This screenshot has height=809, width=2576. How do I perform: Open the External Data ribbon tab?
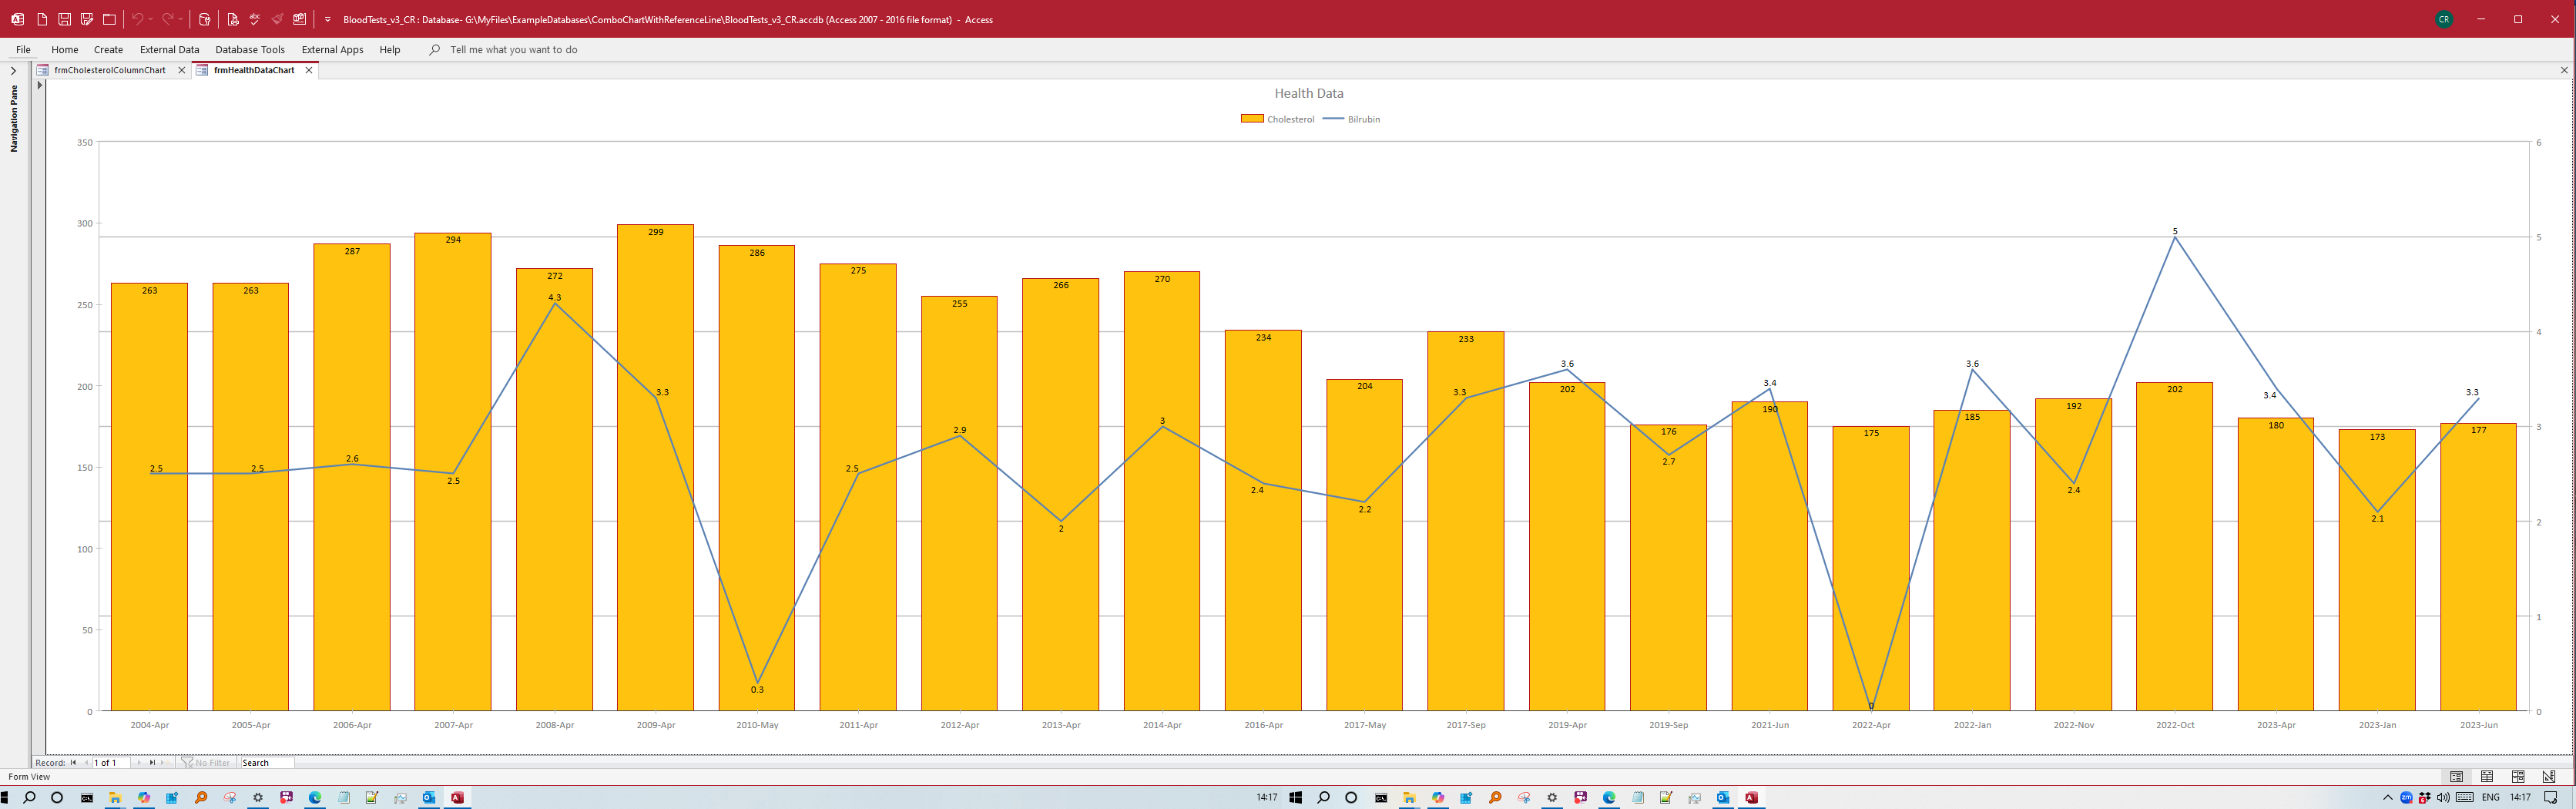tap(169, 49)
